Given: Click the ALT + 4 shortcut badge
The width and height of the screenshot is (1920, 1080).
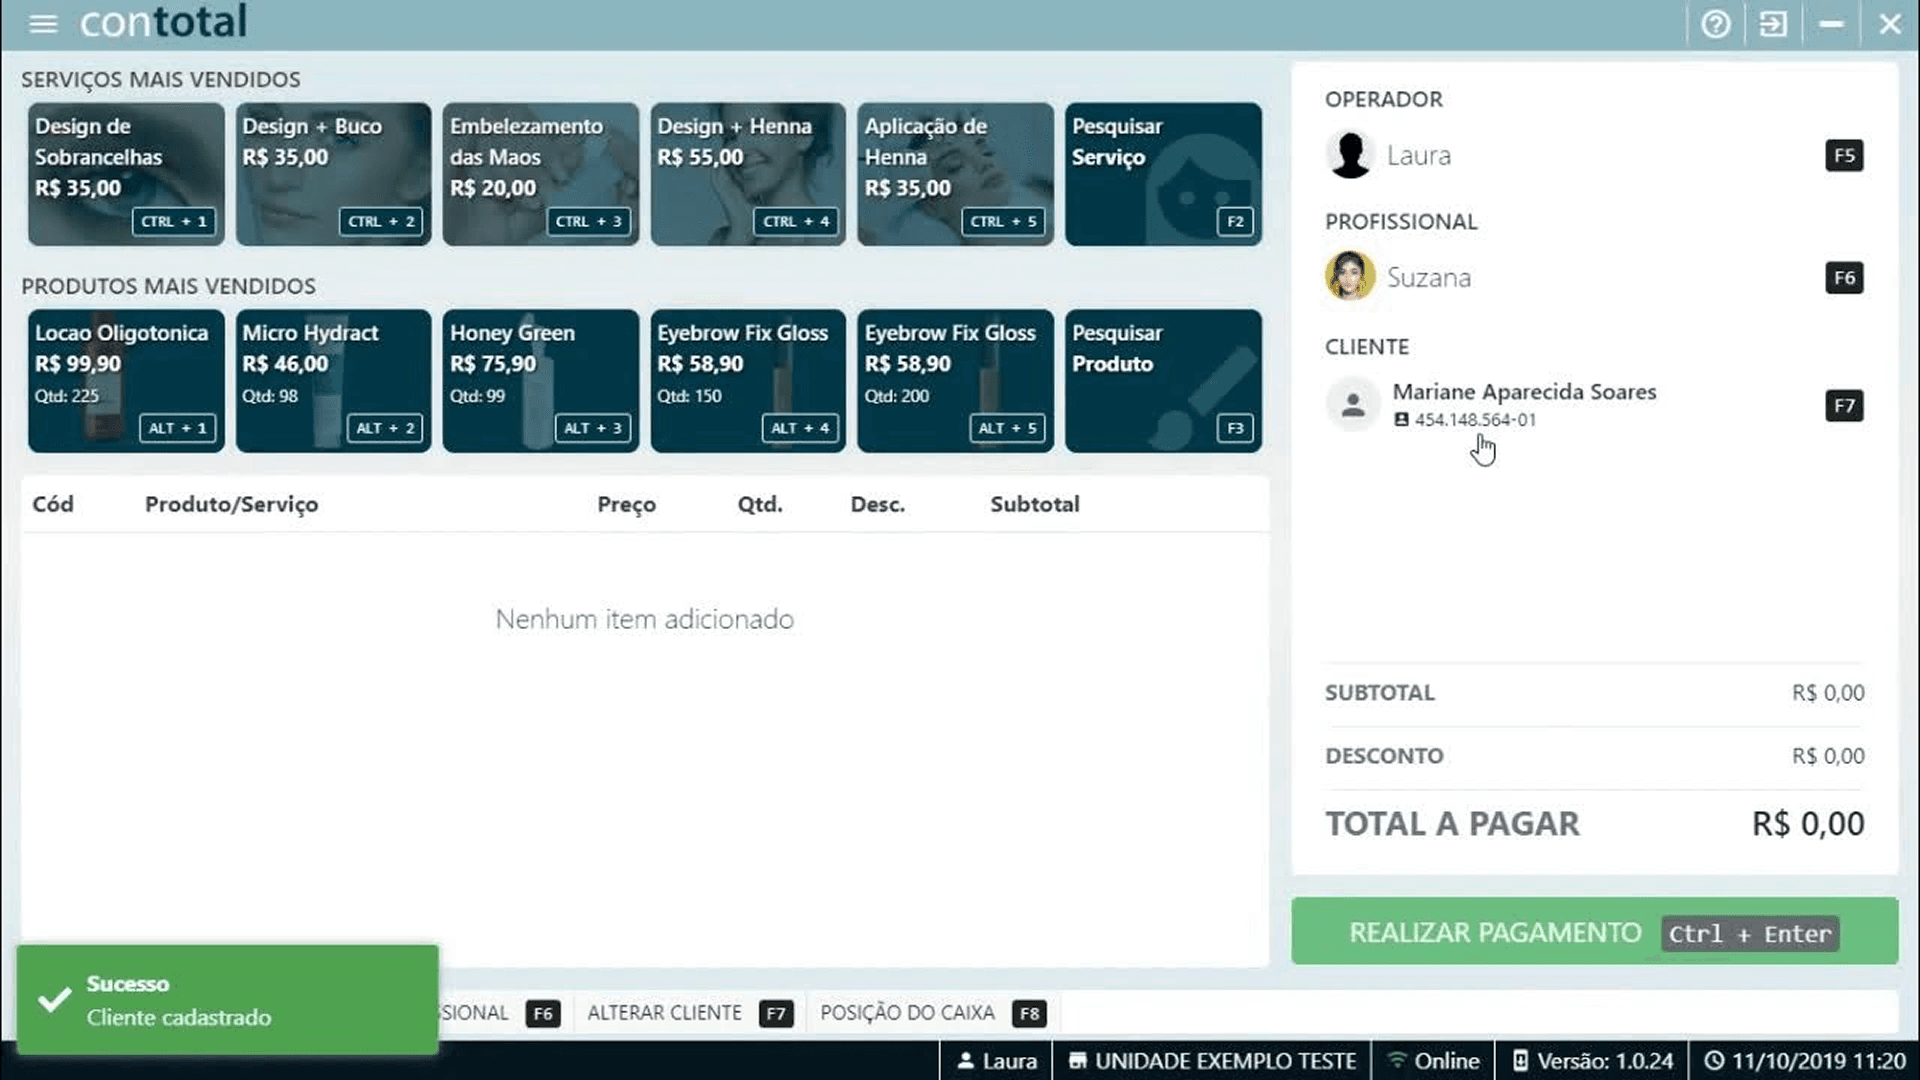Looking at the screenshot, I should [x=799, y=428].
